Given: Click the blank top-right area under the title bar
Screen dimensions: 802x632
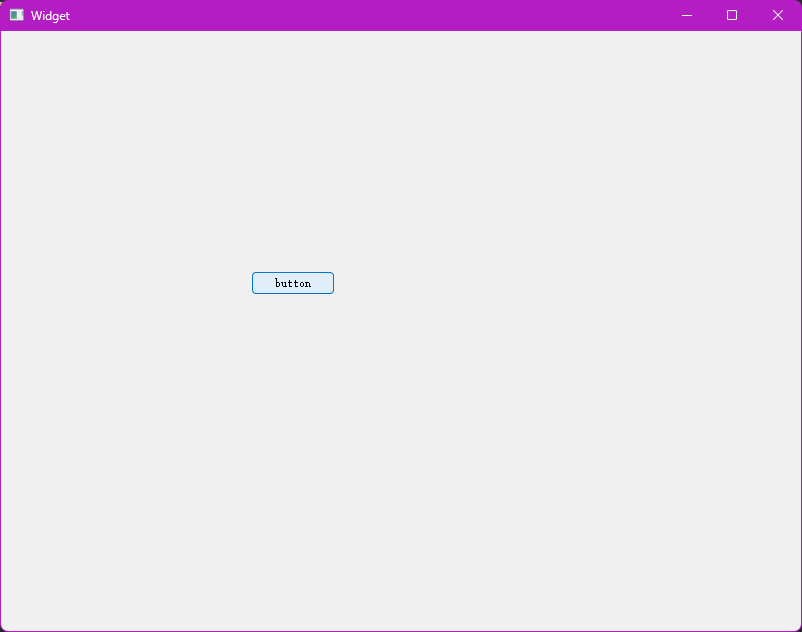Looking at the screenshot, I should point(720,80).
